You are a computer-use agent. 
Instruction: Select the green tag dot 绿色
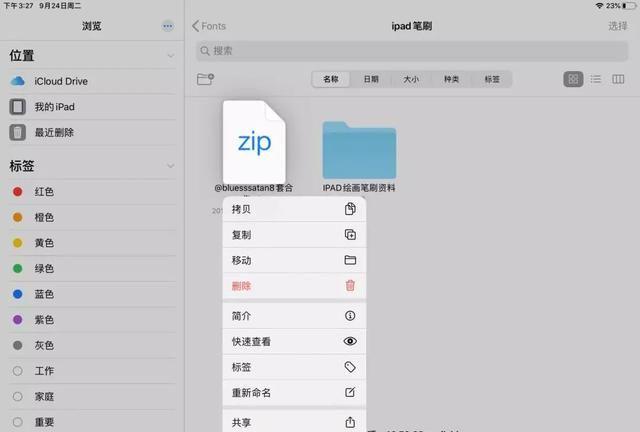[18, 268]
